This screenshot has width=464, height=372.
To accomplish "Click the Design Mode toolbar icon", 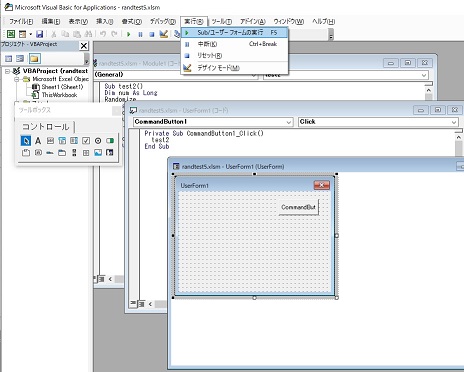I will tap(163, 34).
